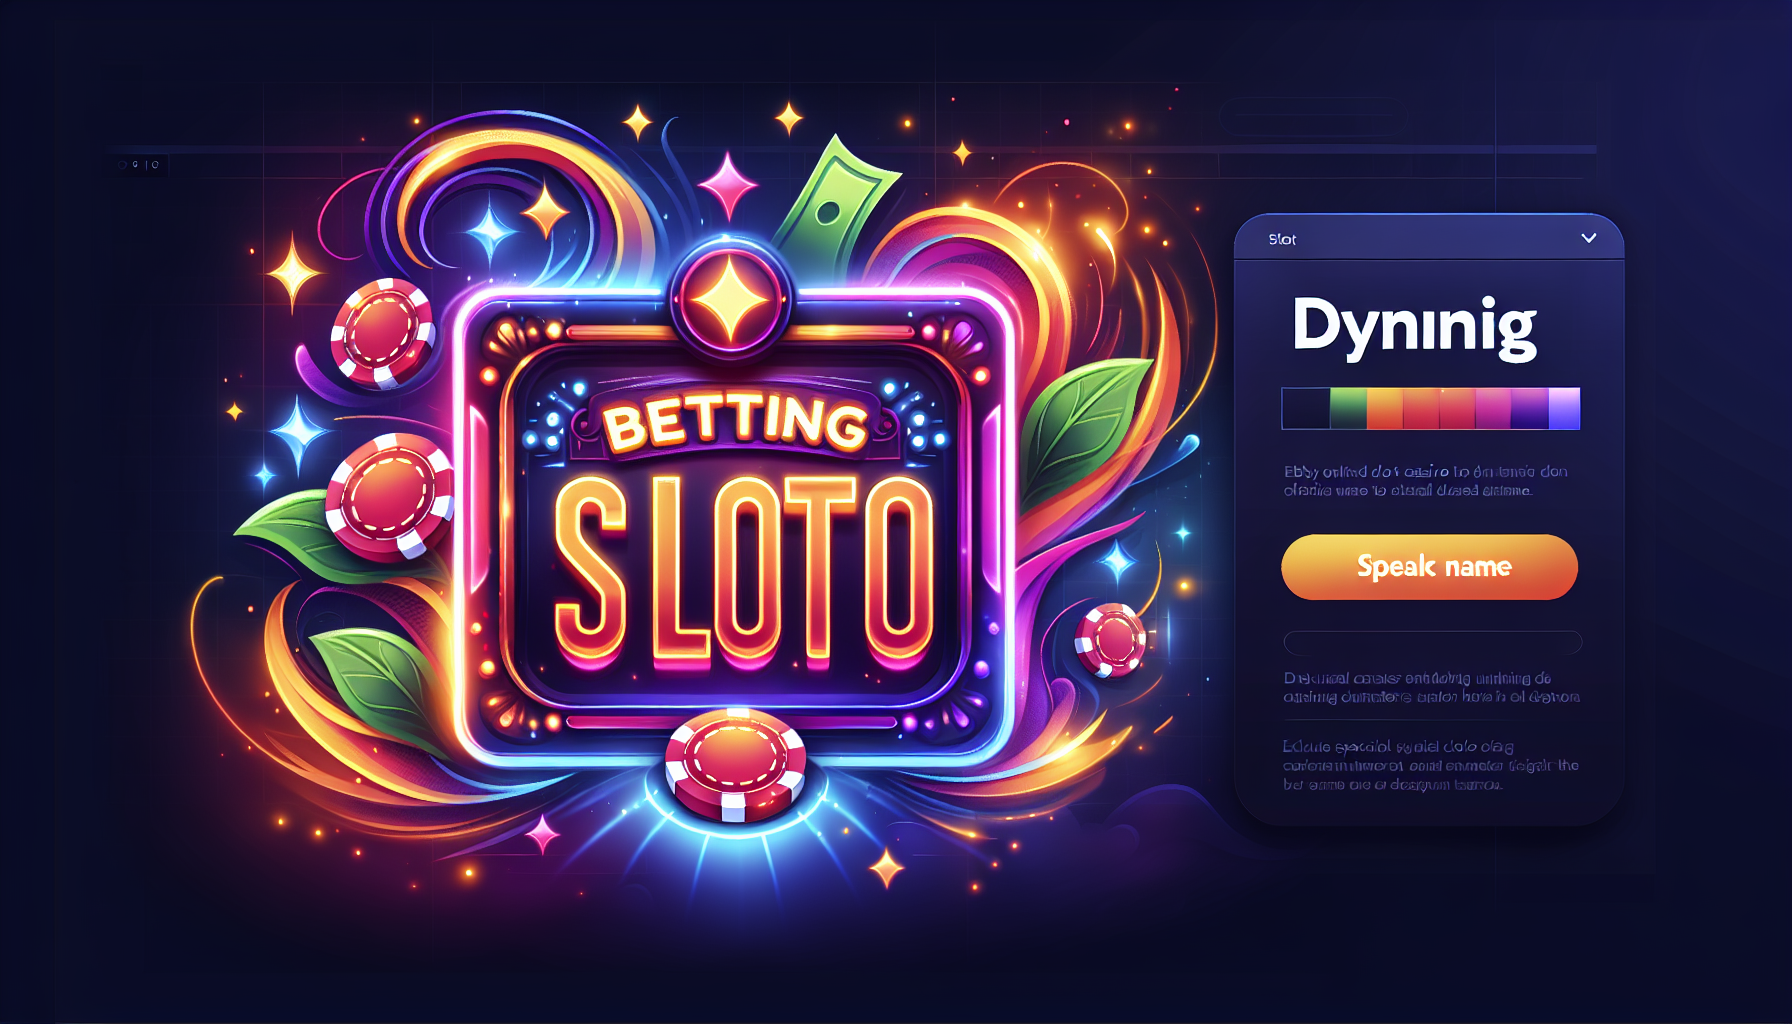Image resolution: width=1792 pixels, height=1024 pixels.
Task: Click the small poker chip right of the frame
Action: point(1110,640)
